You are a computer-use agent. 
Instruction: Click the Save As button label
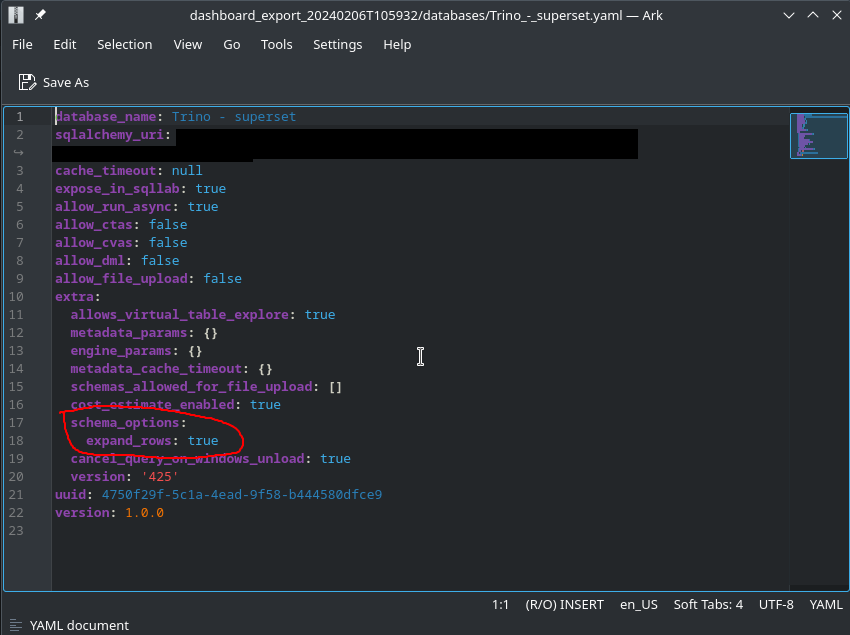[x=66, y=82]
